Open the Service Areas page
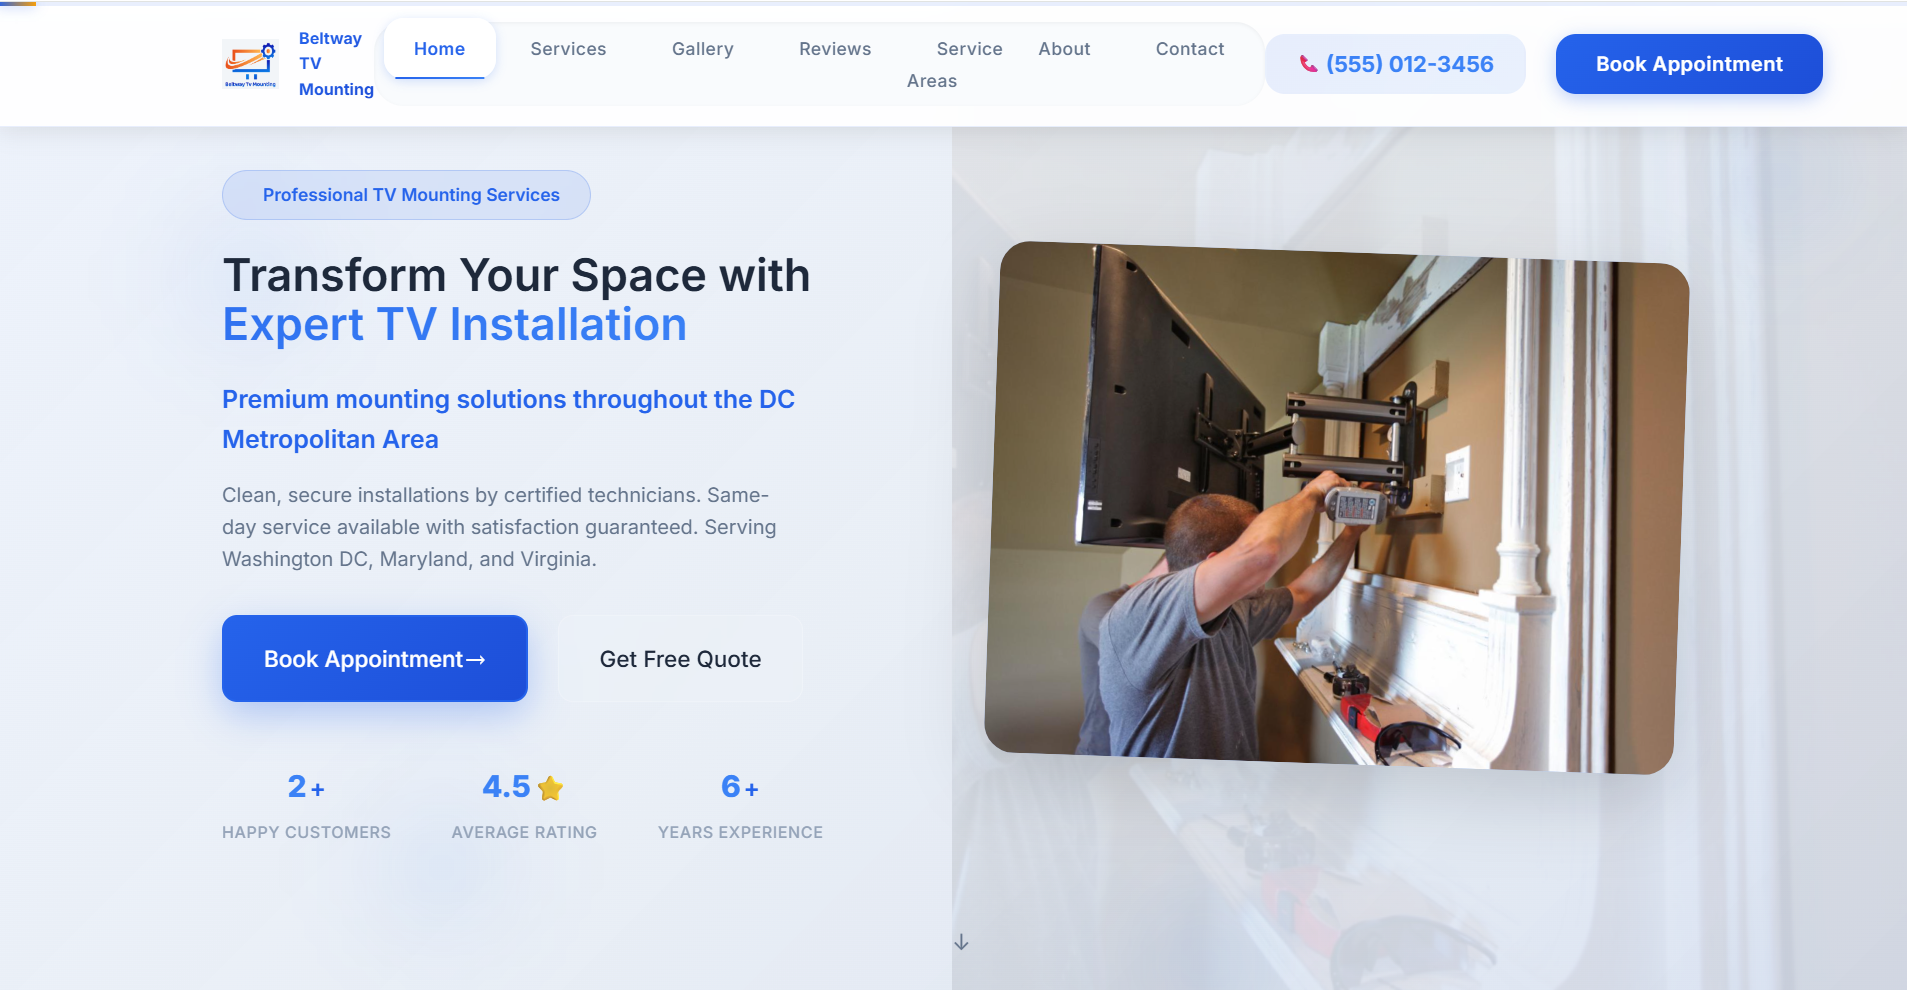Image resolution: width=1907 pixels, height=990 pixels. (x=954, y=65)
